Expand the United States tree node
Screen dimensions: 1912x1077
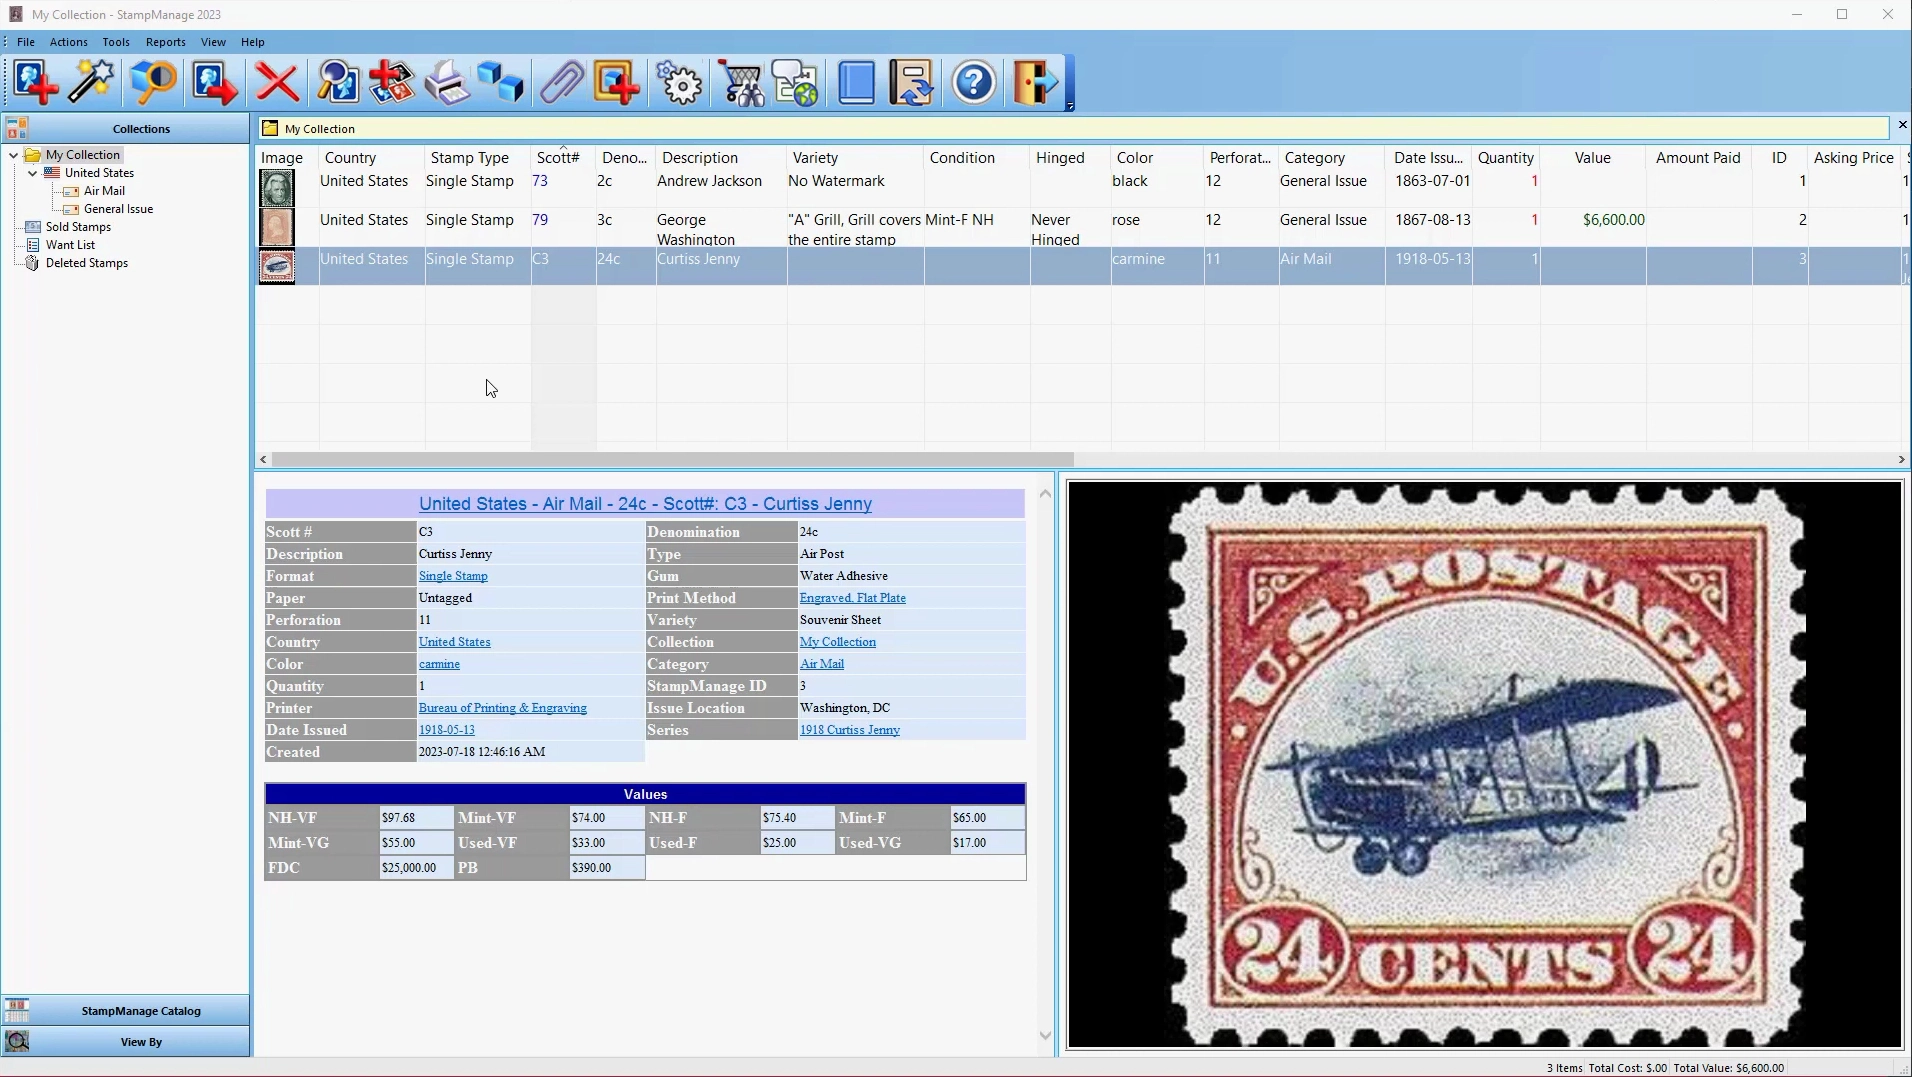pyautogui.click(x=33, y=173)
